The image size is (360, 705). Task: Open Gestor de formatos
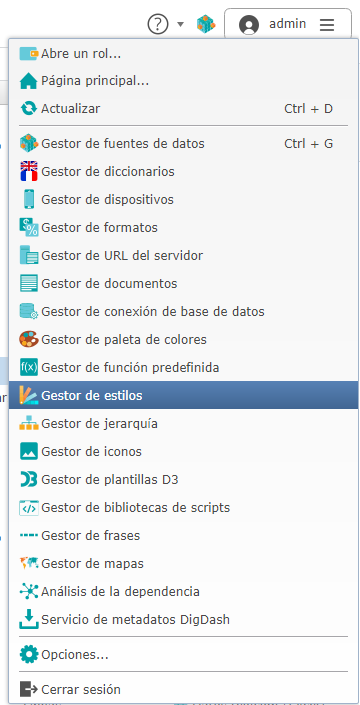point(183,228)
